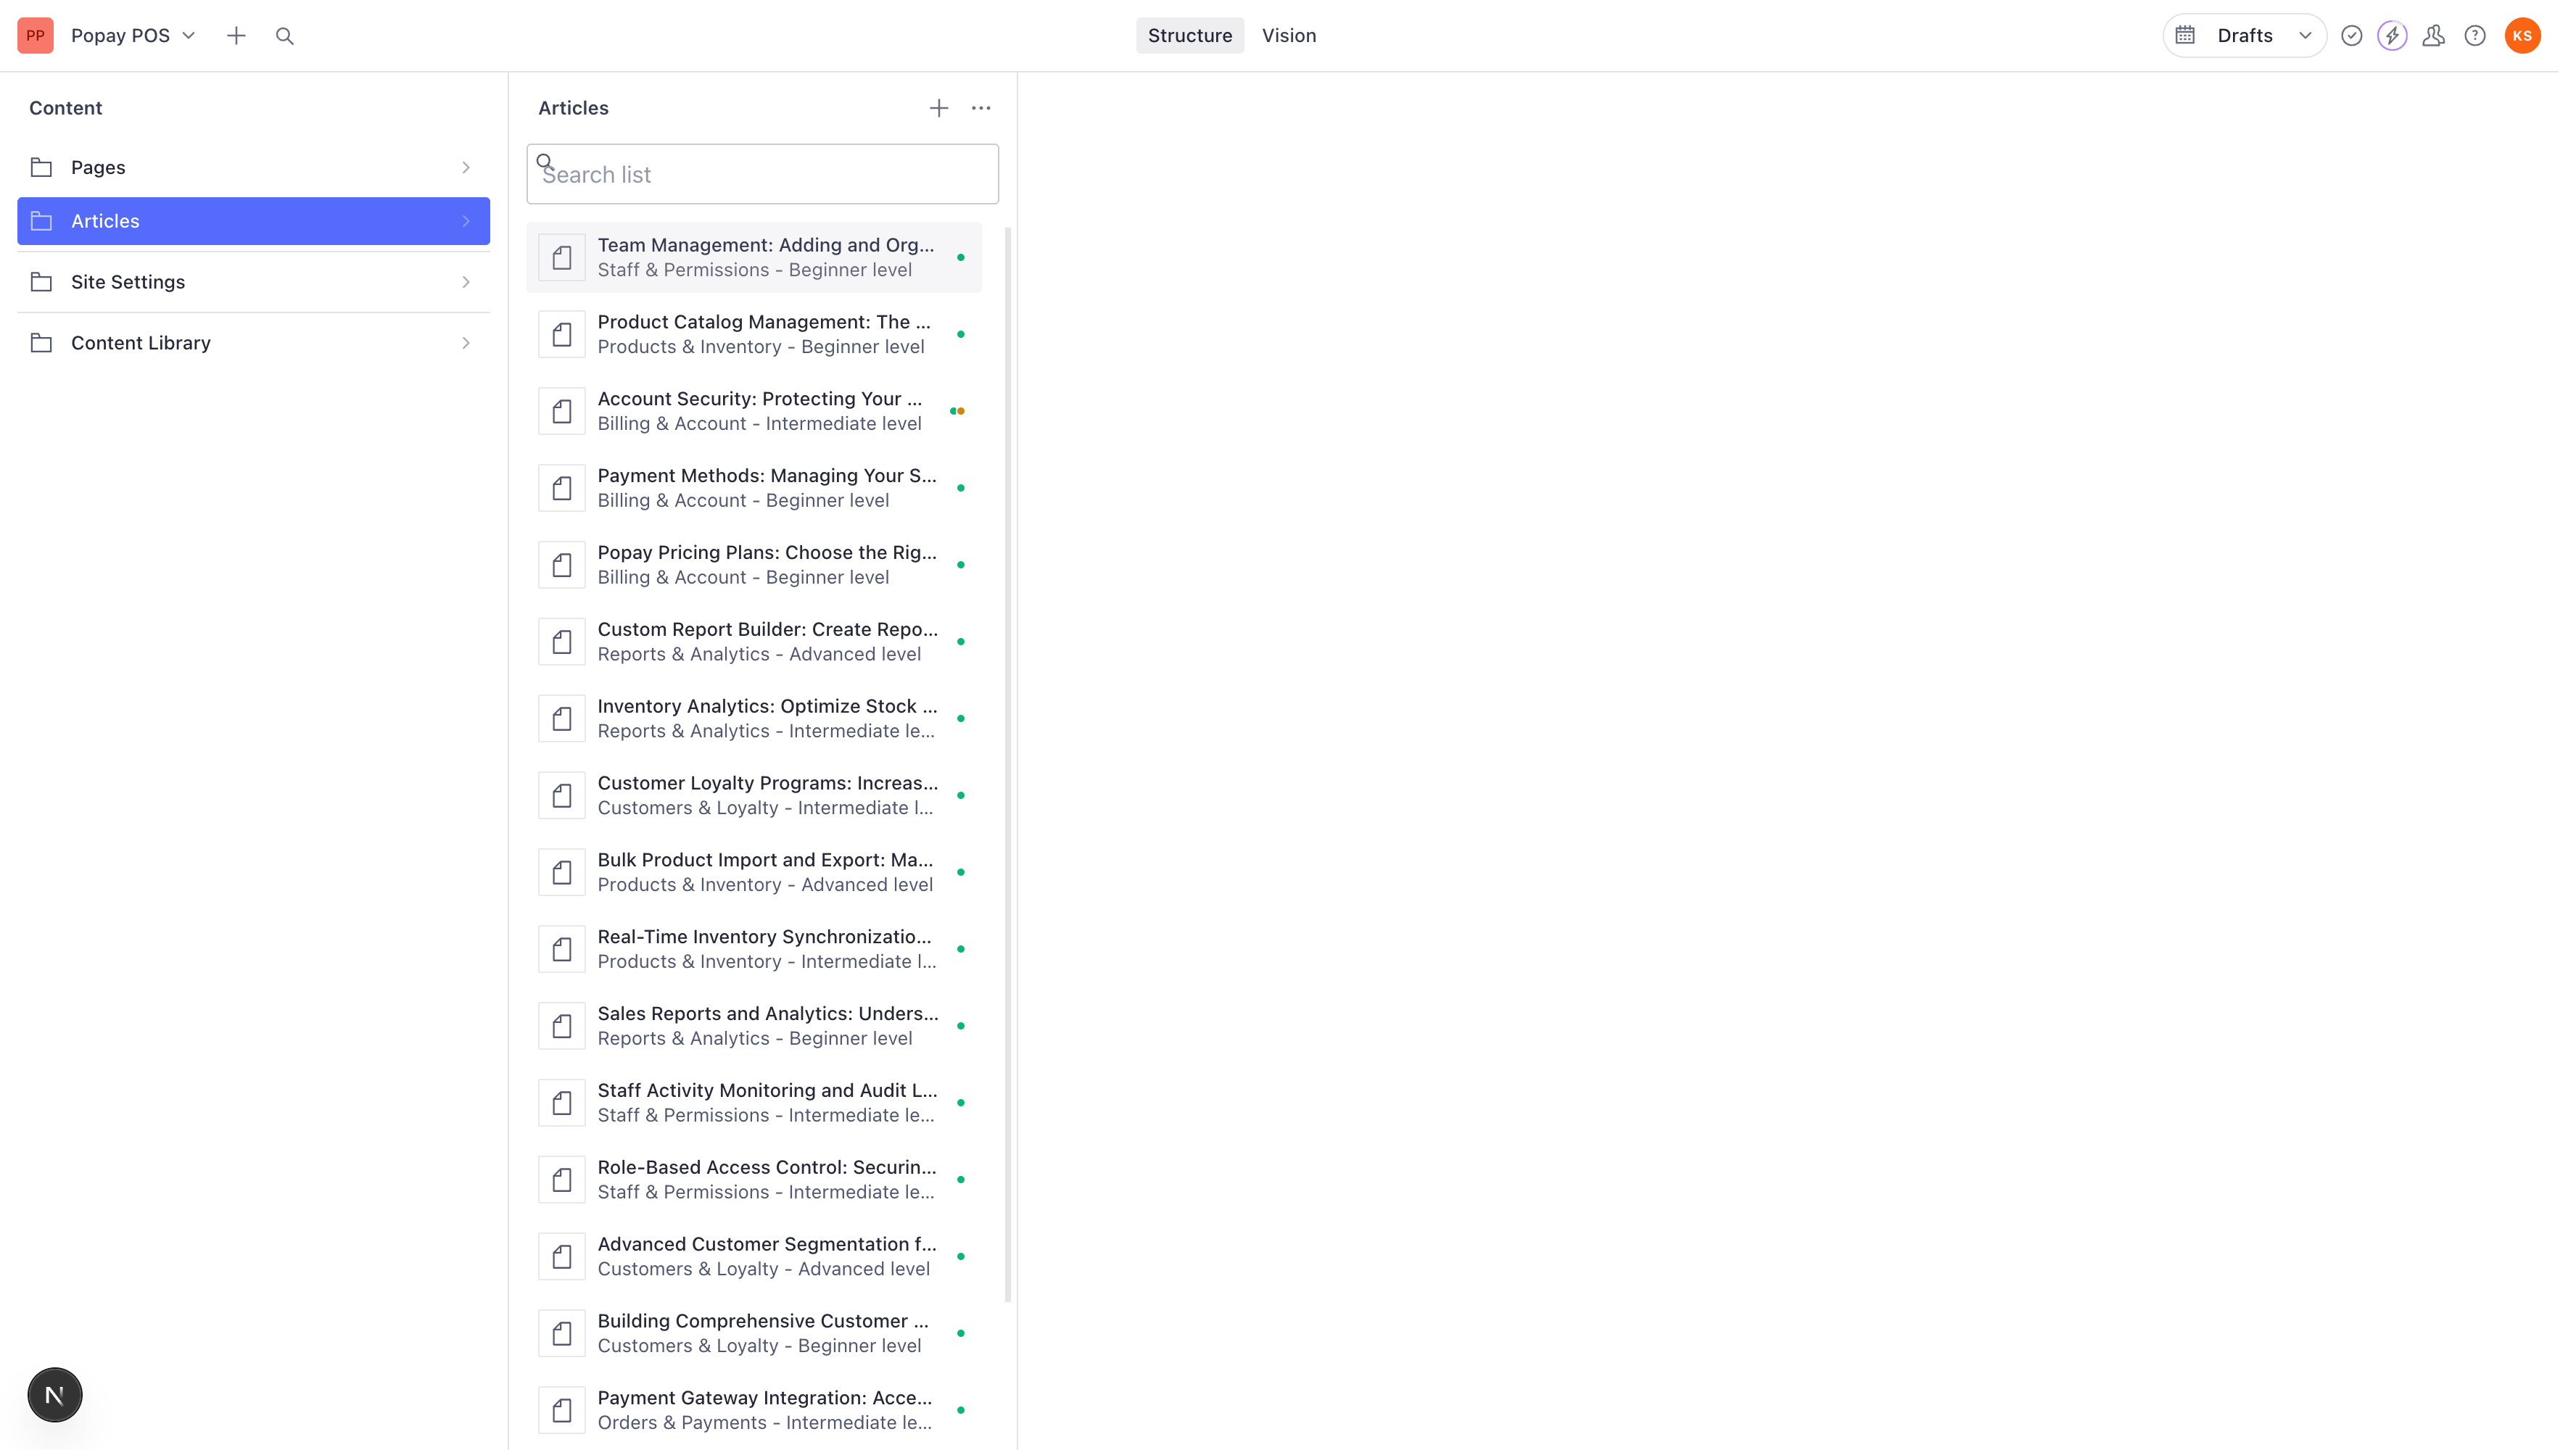Click document icon for Payment Methods article
The height and width of the screenshot is (1450, 2576).
click(x=562, y=489)
